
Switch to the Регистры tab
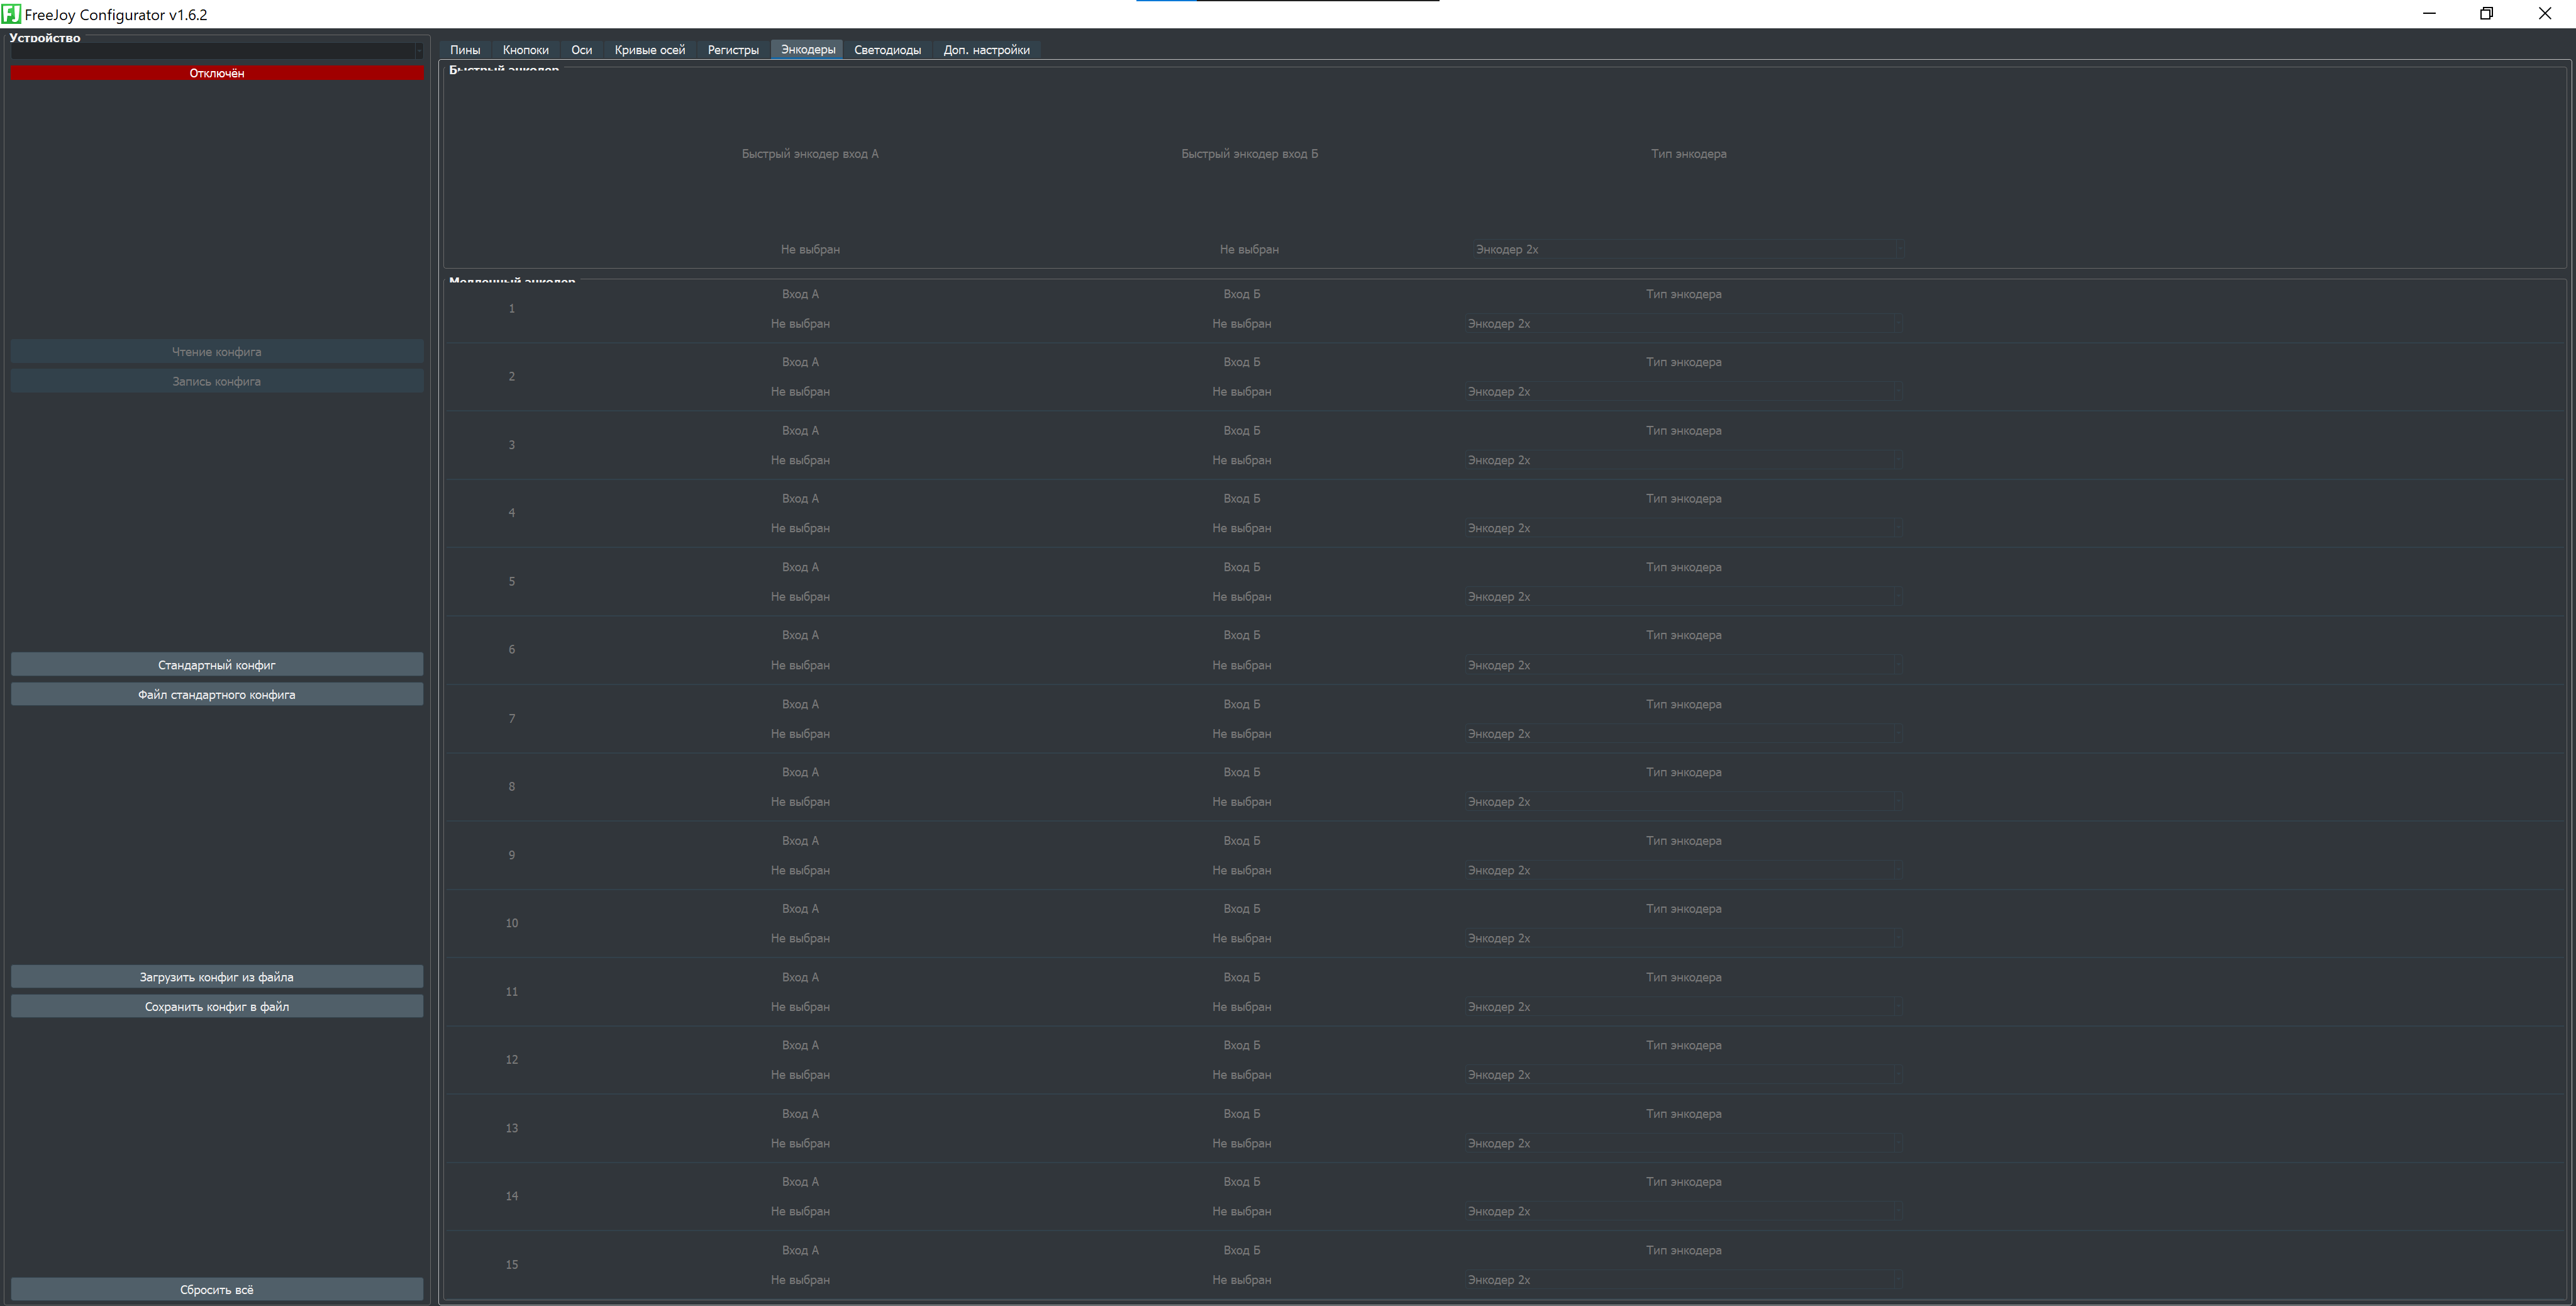coord(733,50)
